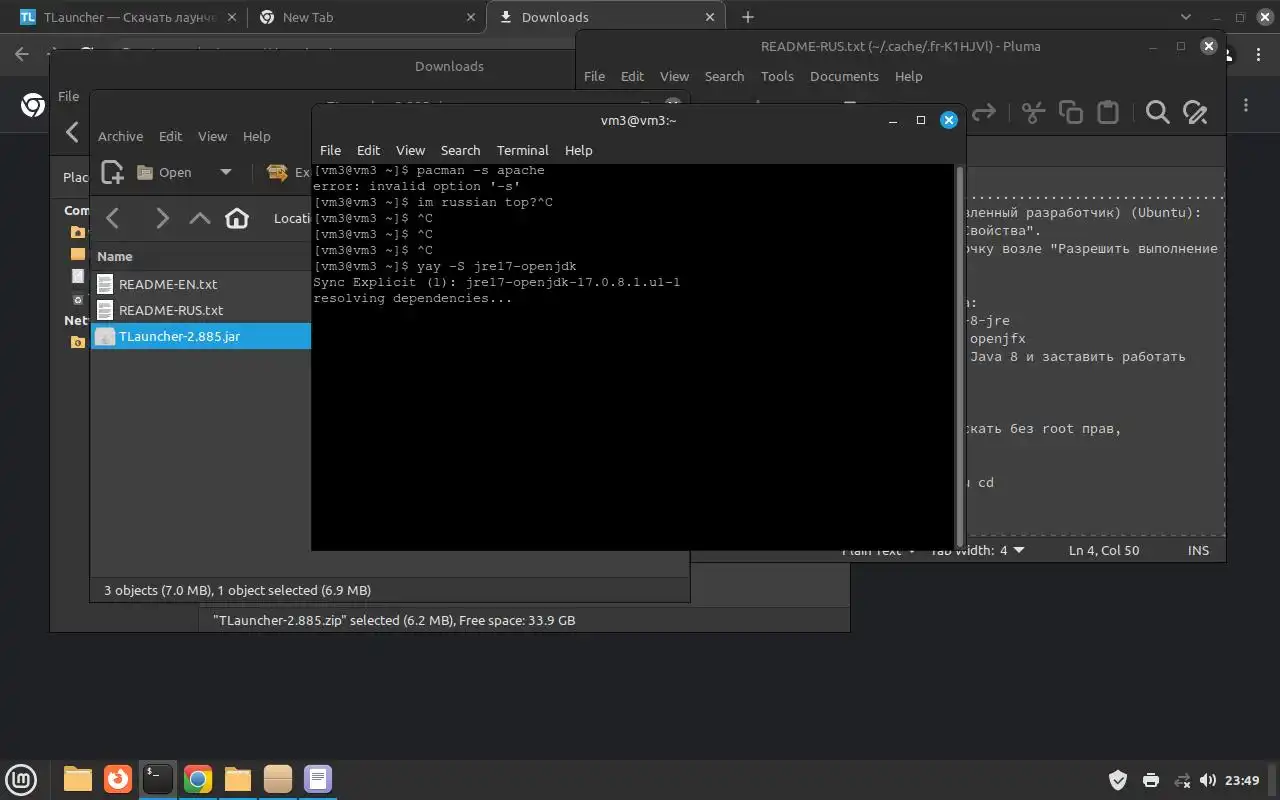Switch to the New Tab Chrome tab

366,17
